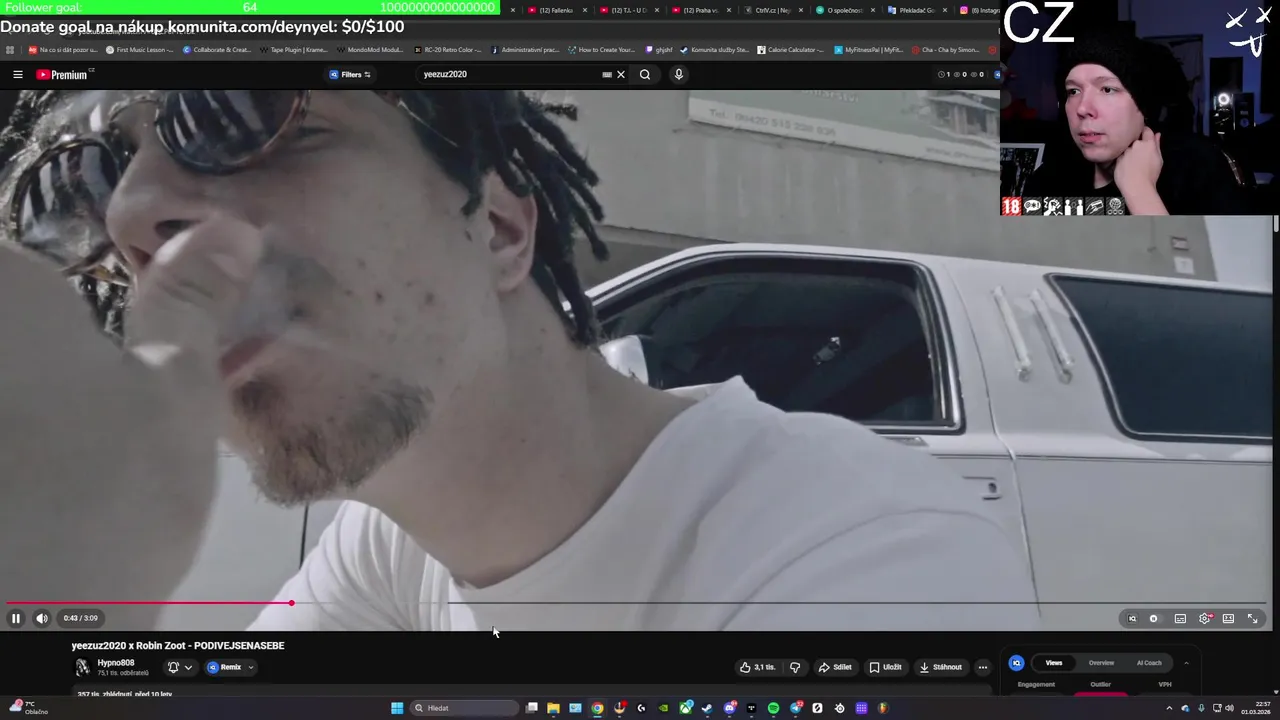
Task: Seek using the red video progress bar
Action: point(150,603)
